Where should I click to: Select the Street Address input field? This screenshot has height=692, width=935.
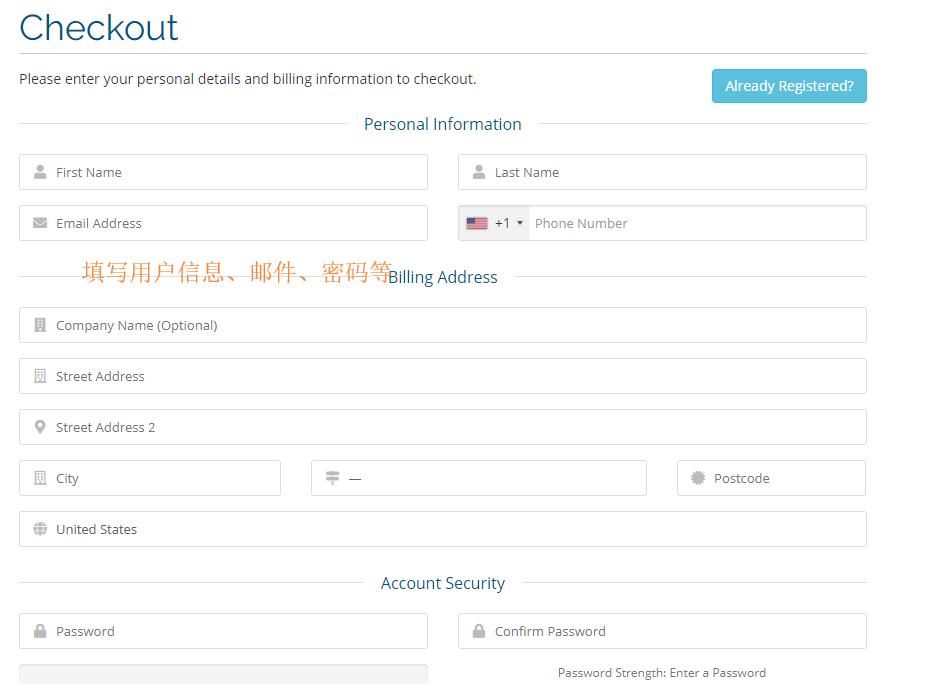(x=450, y=376)
